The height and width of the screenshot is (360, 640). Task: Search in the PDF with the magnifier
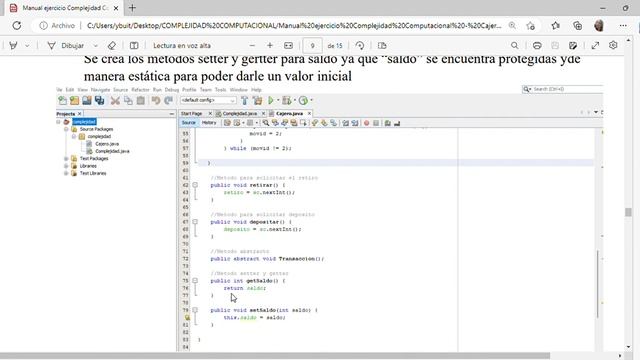[514, 45]
